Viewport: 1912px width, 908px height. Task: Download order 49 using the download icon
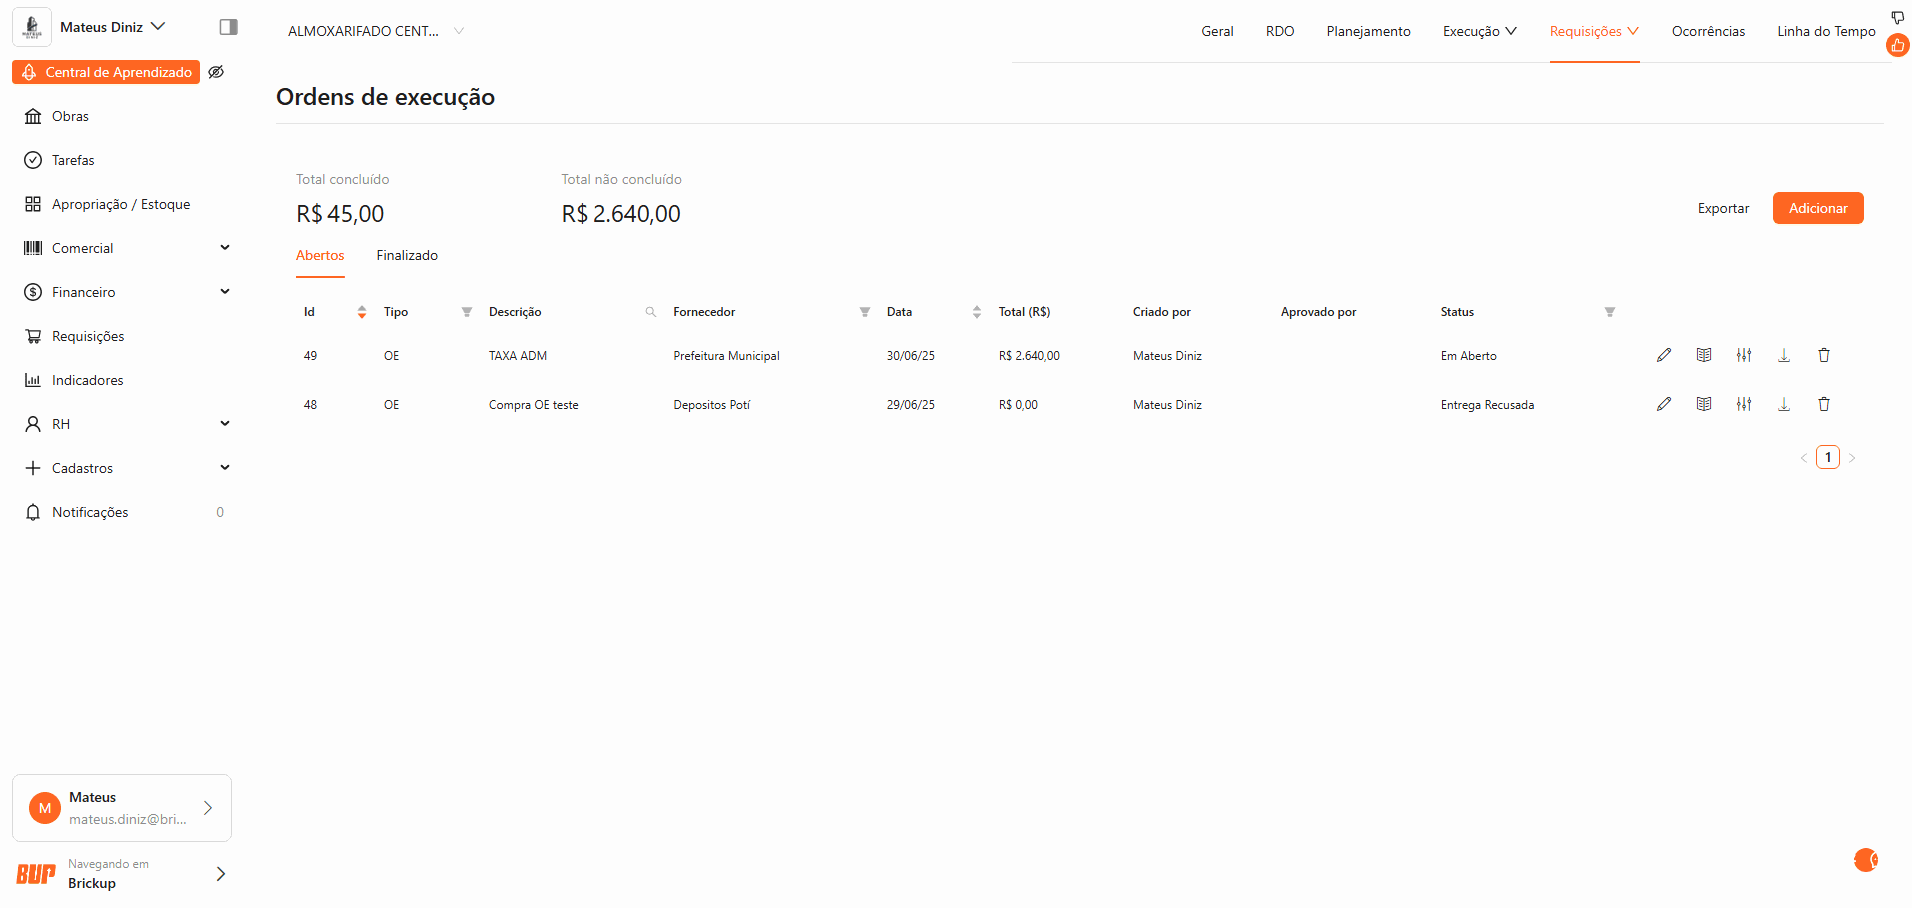point(1783,355)
